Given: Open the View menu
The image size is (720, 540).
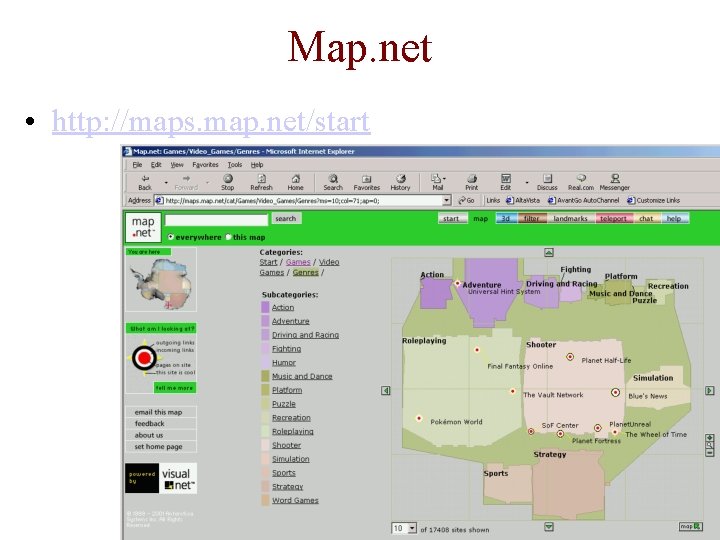Looking at the screenshot, I should 177,164.
